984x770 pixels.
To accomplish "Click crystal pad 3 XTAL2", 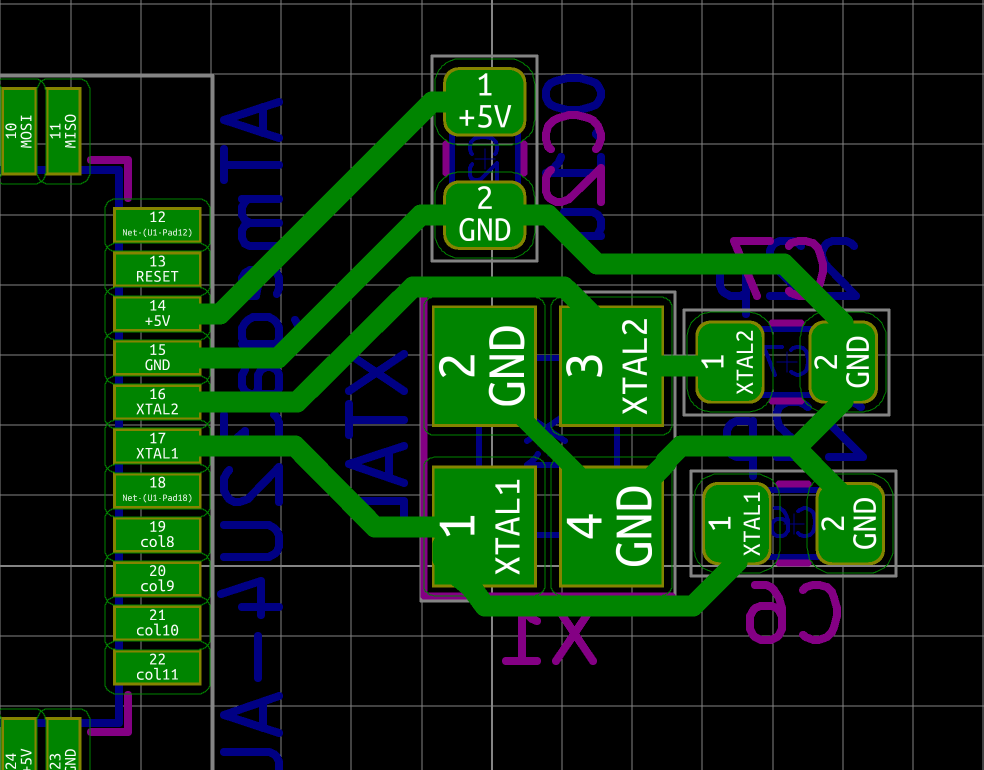I will click(611, 366).
